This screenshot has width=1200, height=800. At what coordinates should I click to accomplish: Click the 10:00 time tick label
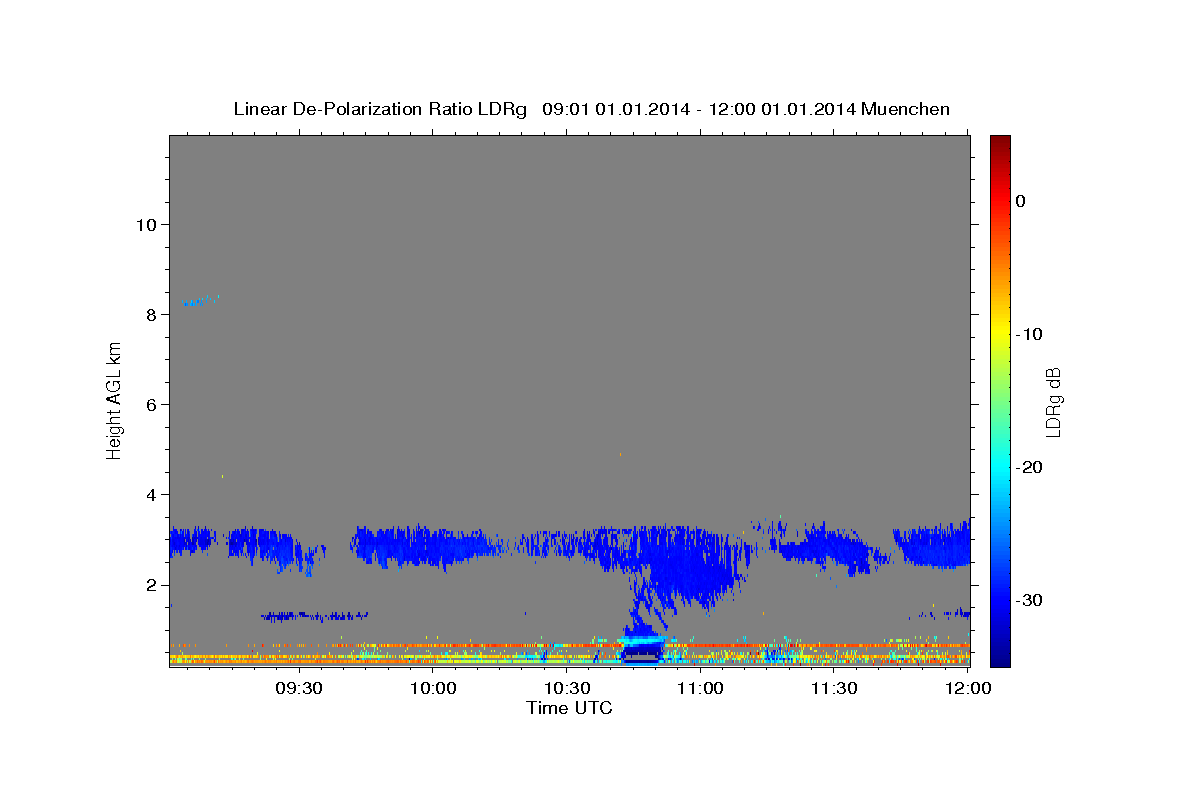point(433,688)
